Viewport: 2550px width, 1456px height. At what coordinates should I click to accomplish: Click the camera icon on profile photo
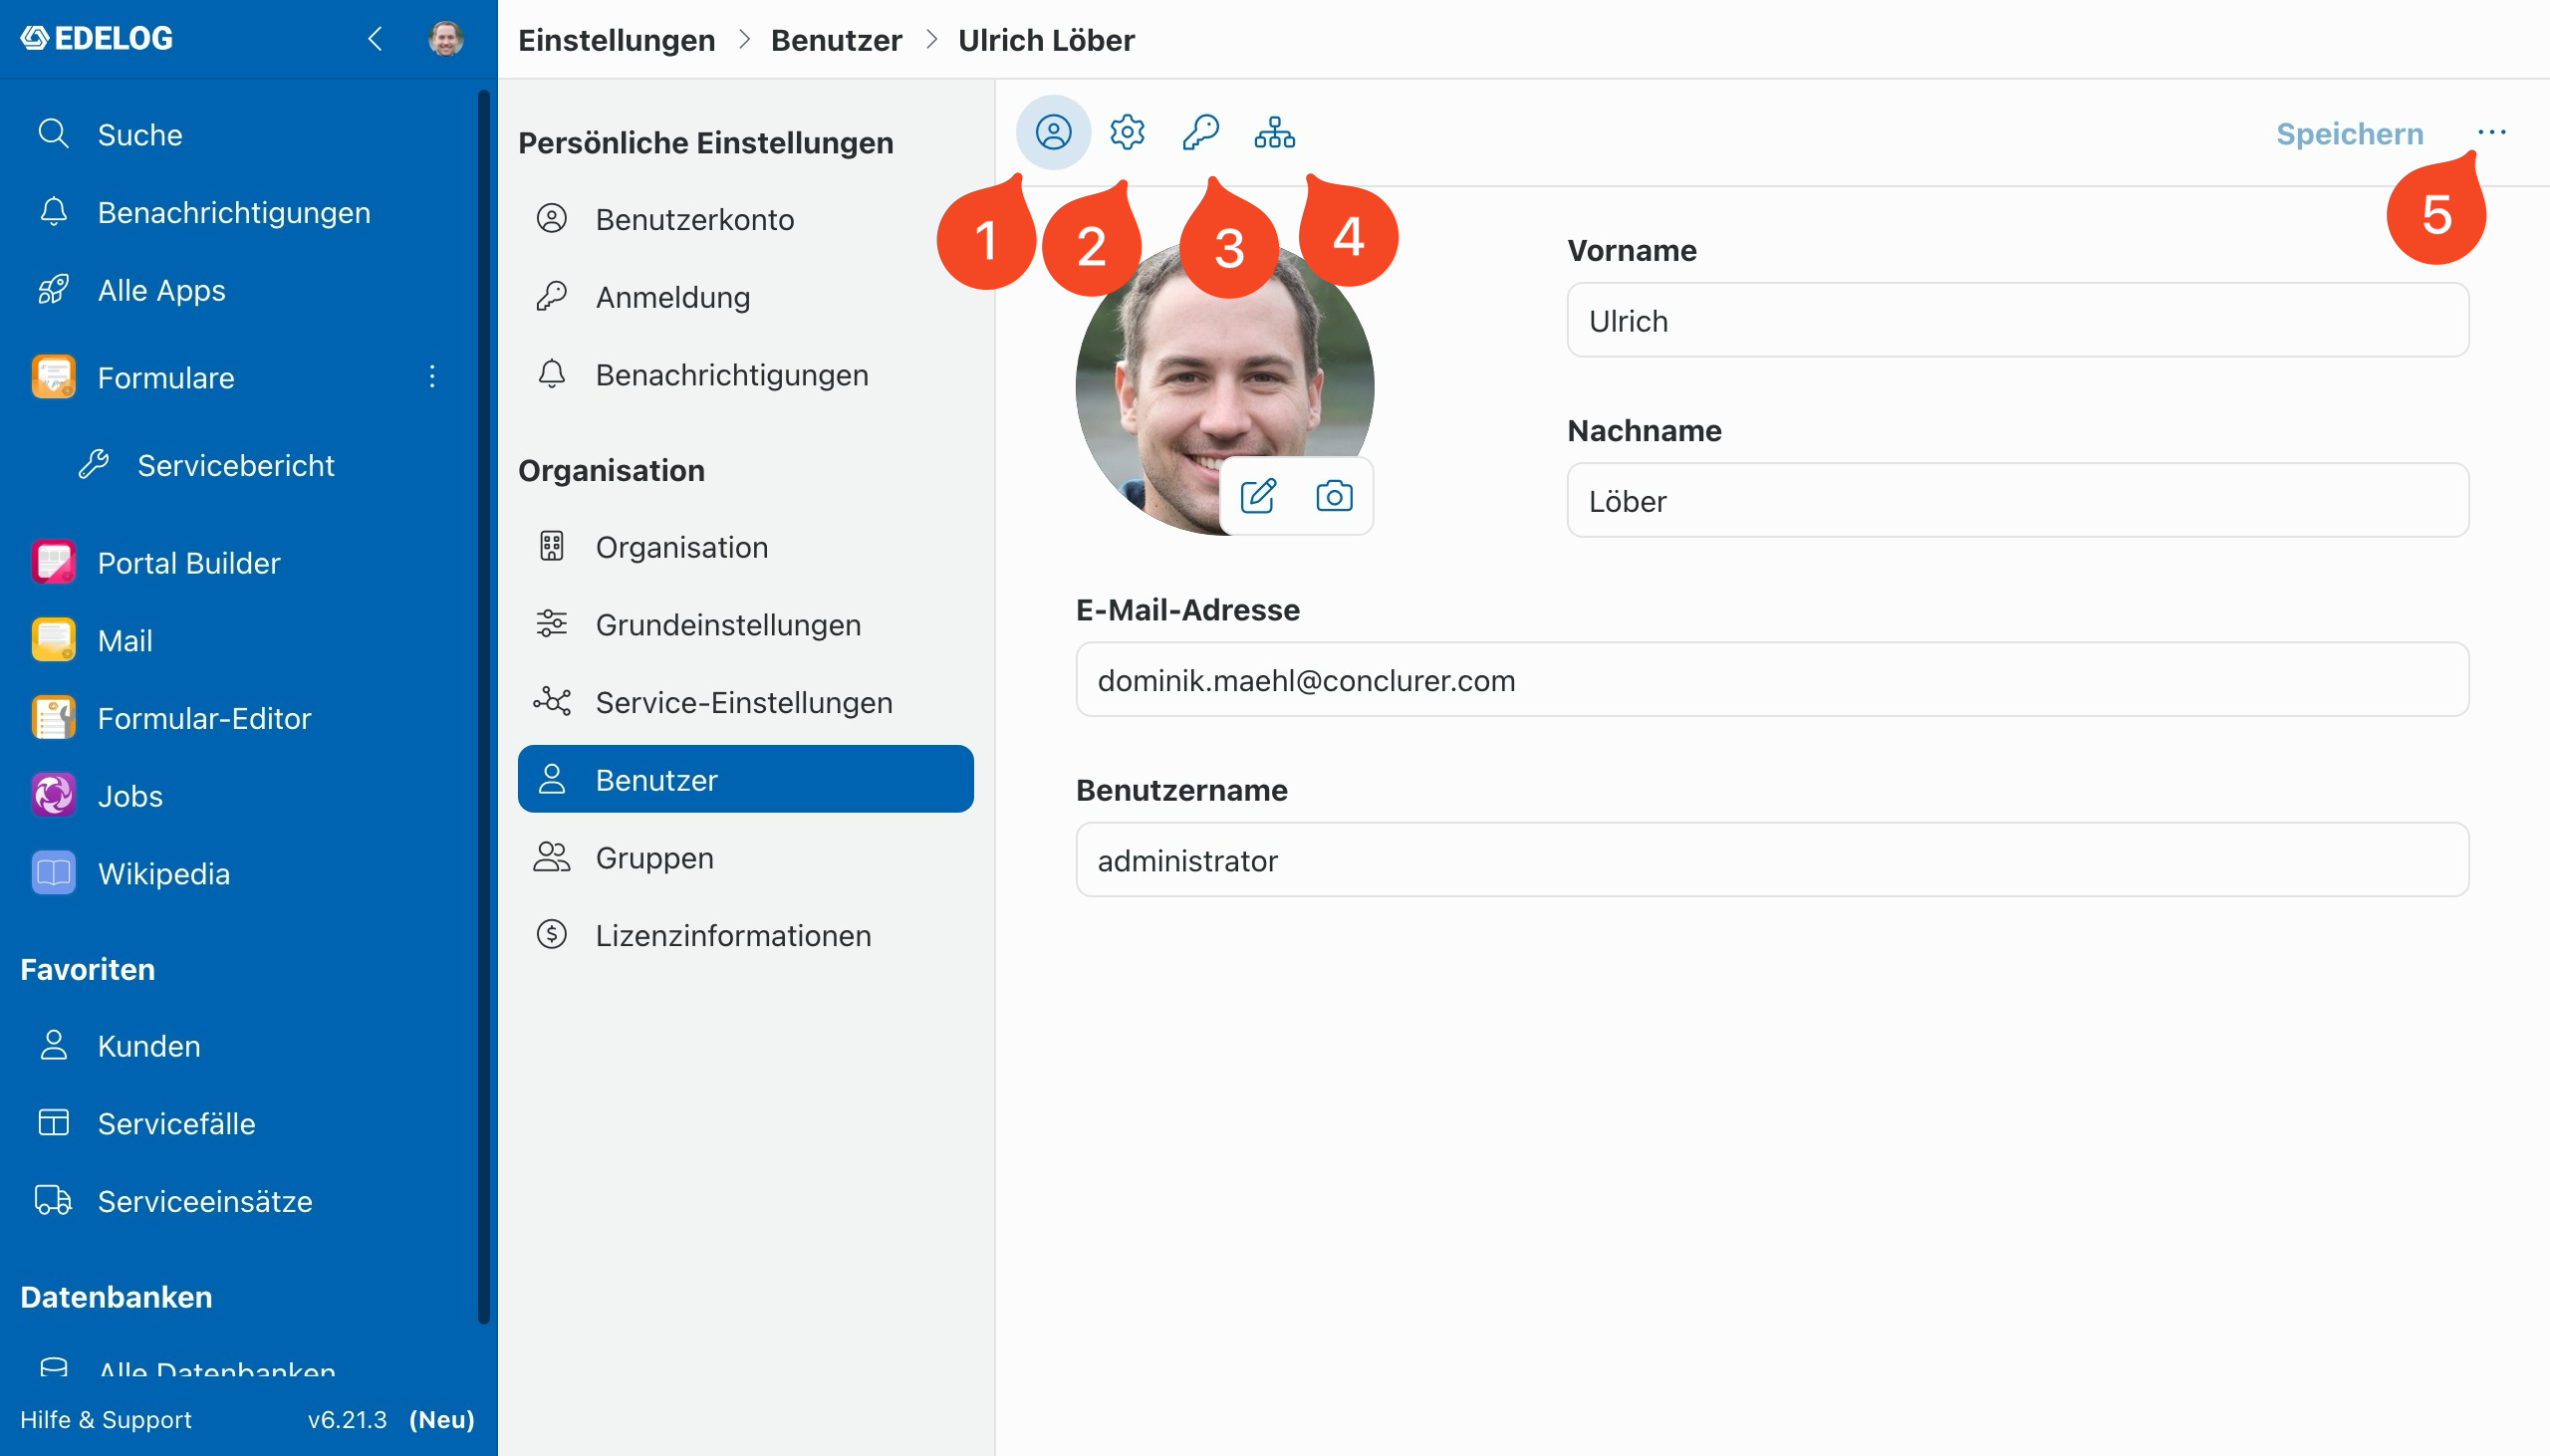(1334, 496)
